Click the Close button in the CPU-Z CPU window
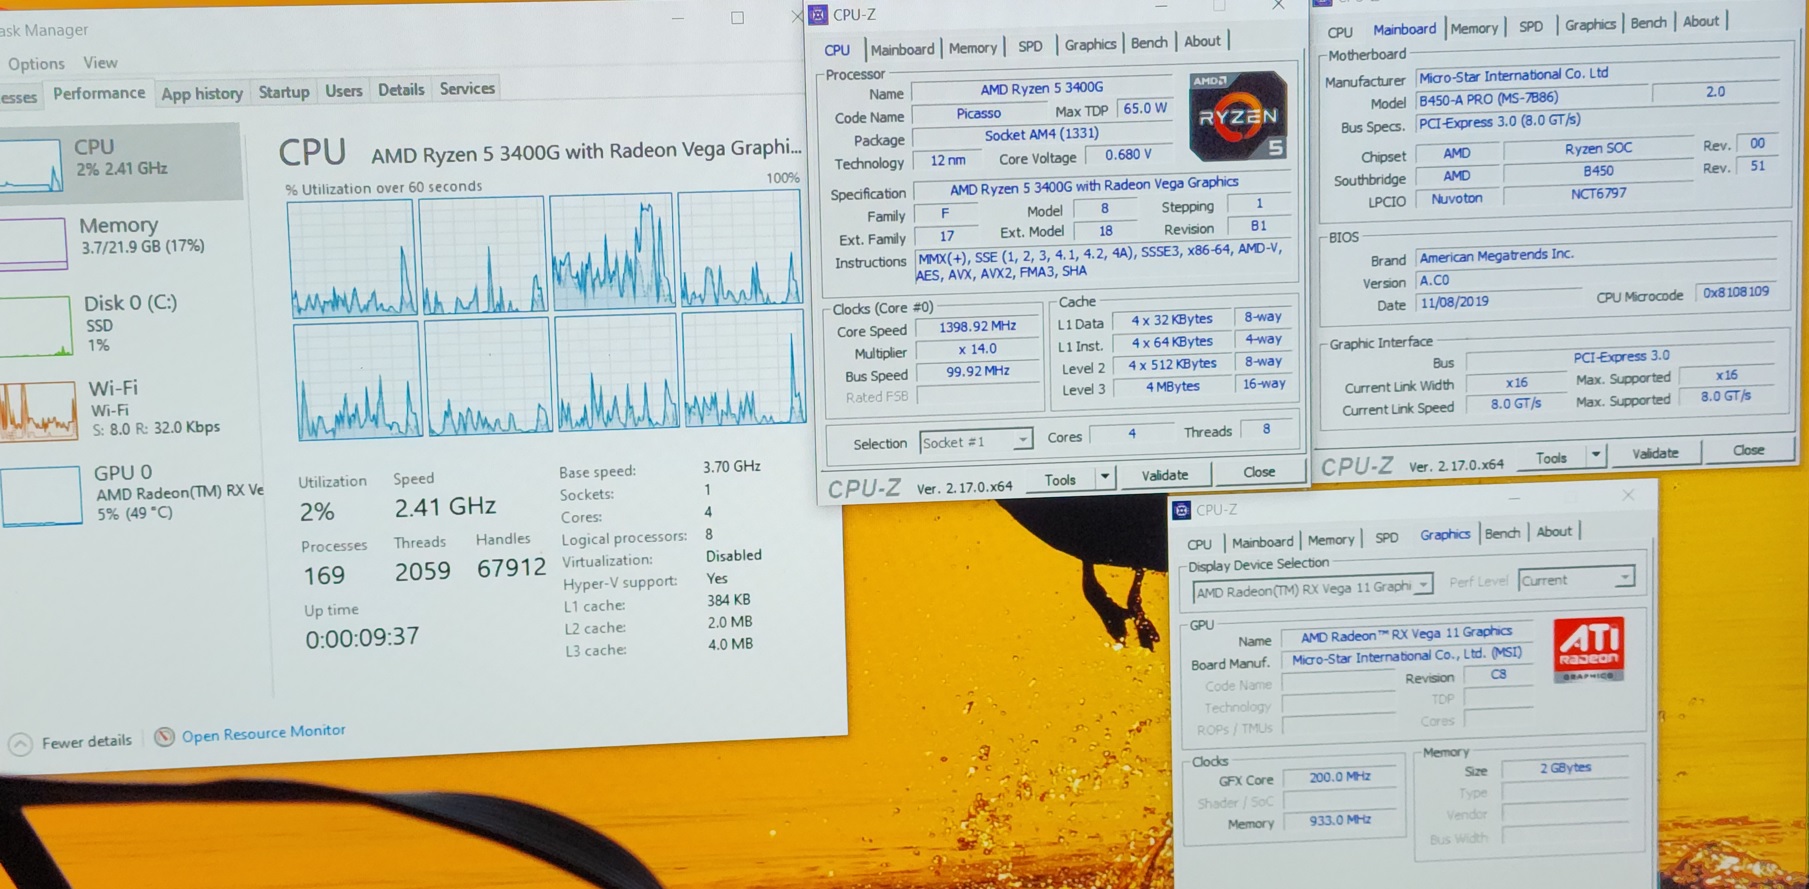1809x889 pixels. coord(1258,472)
